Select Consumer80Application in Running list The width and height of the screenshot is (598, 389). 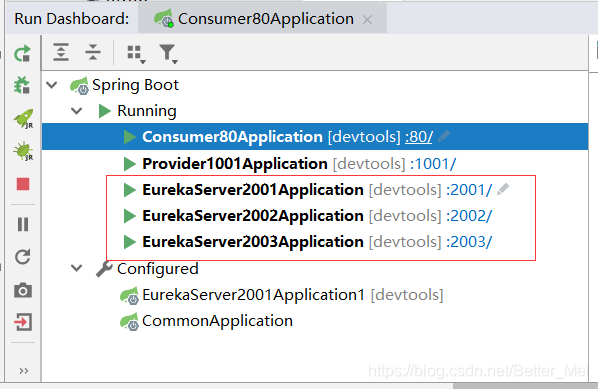tap(315, 137)
